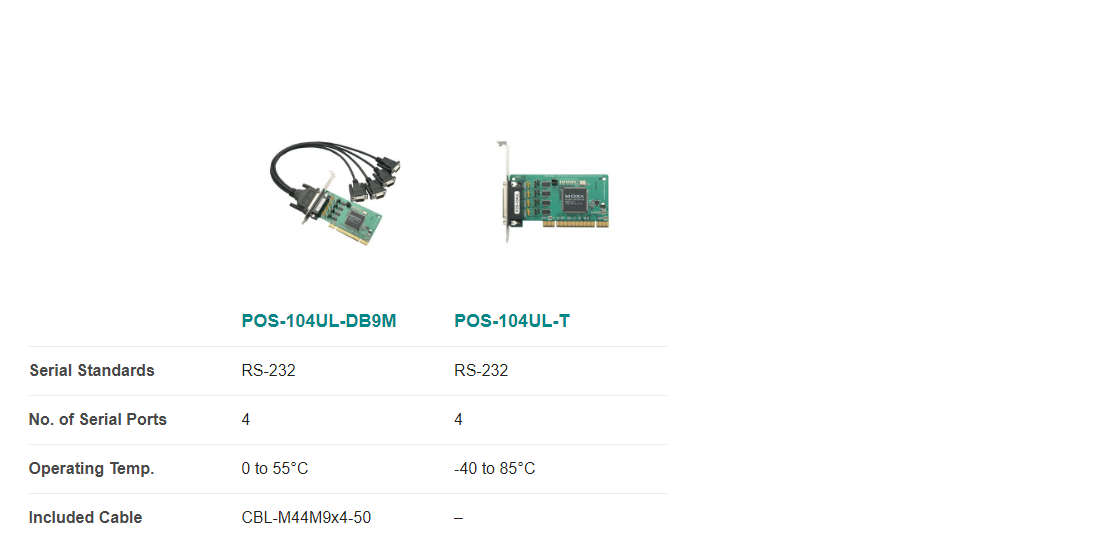Click the metal bracket on the POS-104UL-T image
Screen dimensions: 1115x548
506,192
